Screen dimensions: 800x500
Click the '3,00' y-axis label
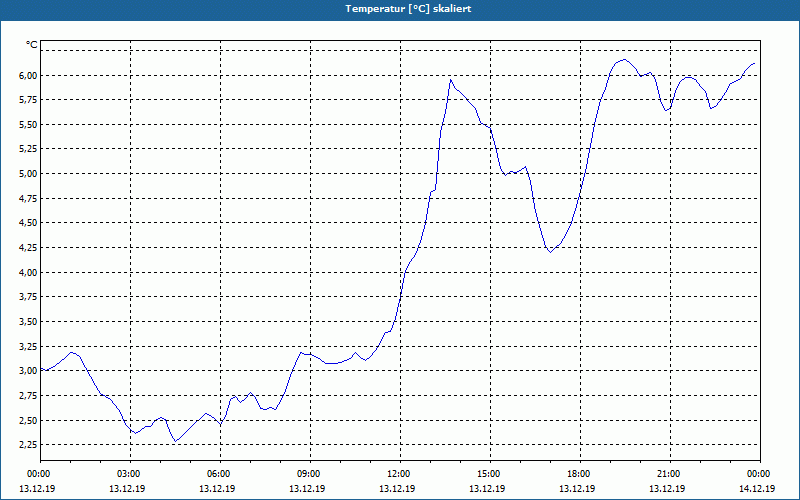pos(28,371)
